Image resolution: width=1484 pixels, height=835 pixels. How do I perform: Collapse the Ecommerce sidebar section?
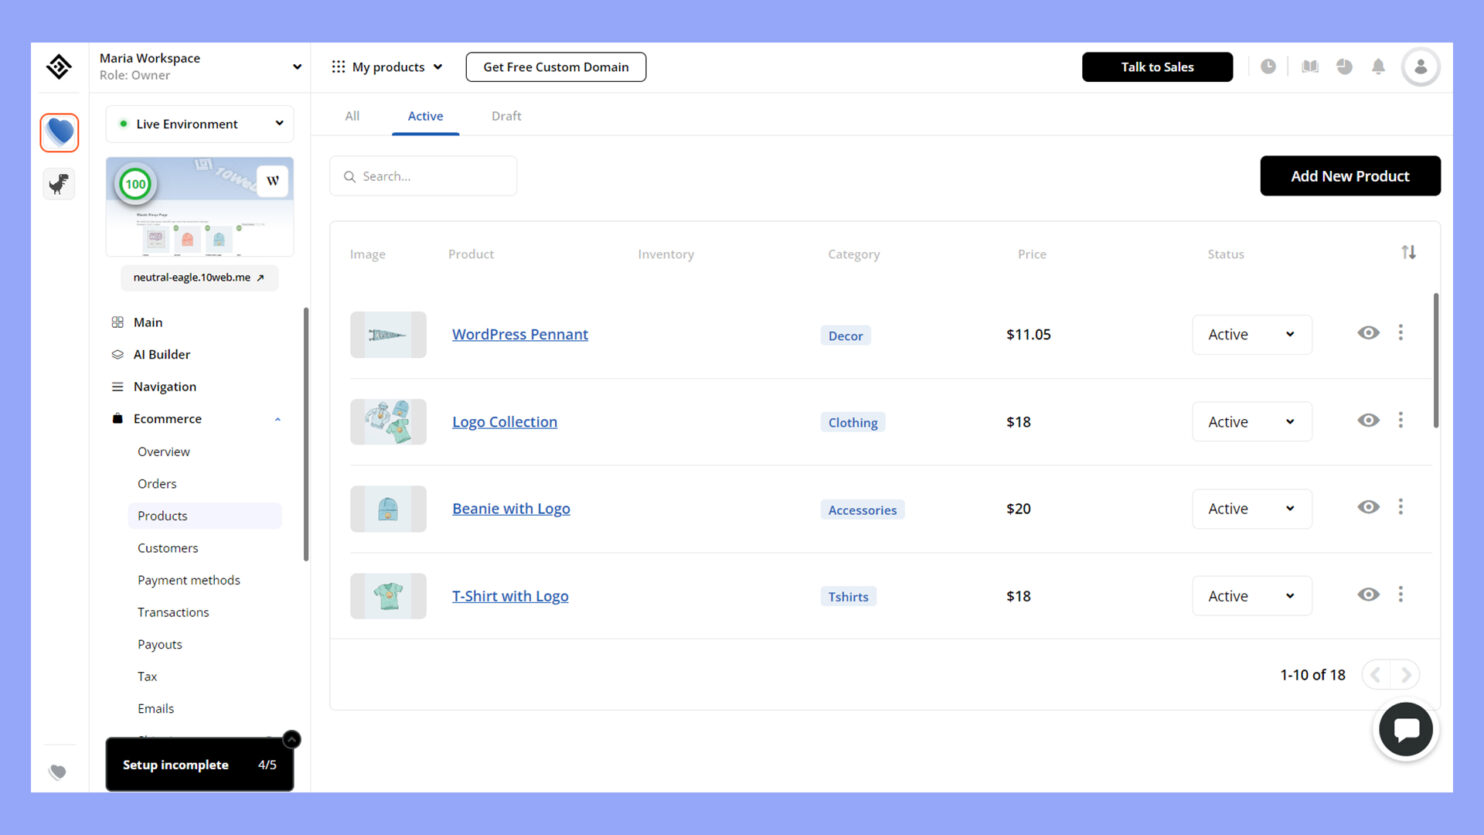tap(277, 419)
